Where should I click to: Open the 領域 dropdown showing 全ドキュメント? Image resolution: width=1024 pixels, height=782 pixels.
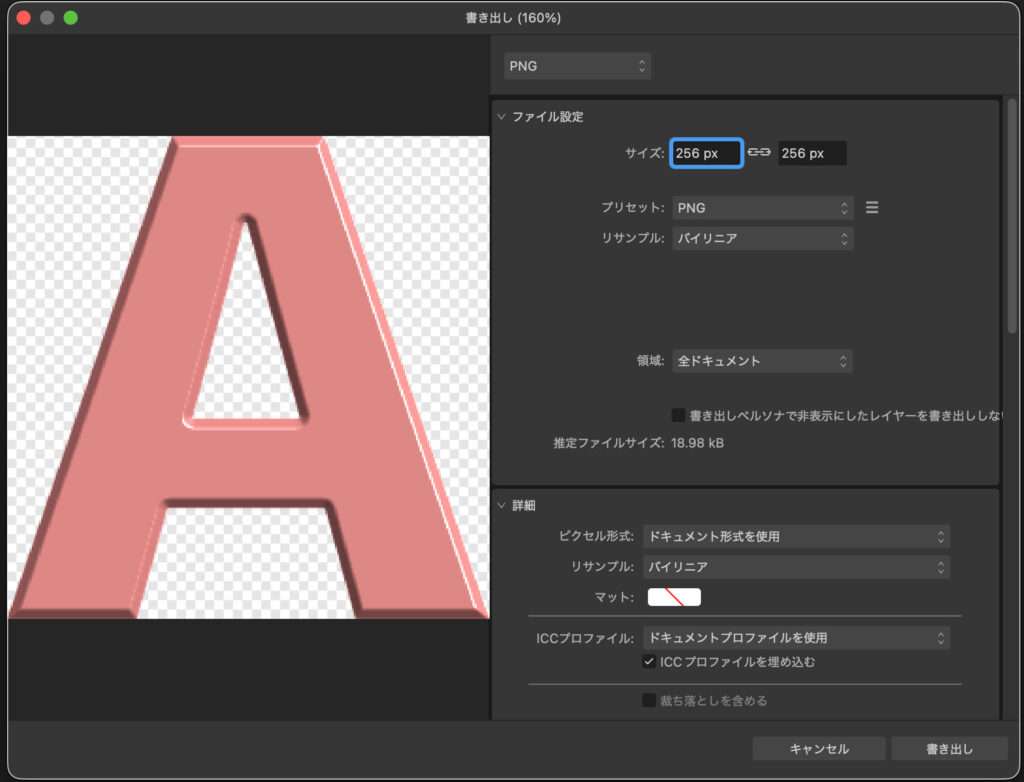[762, 361]
